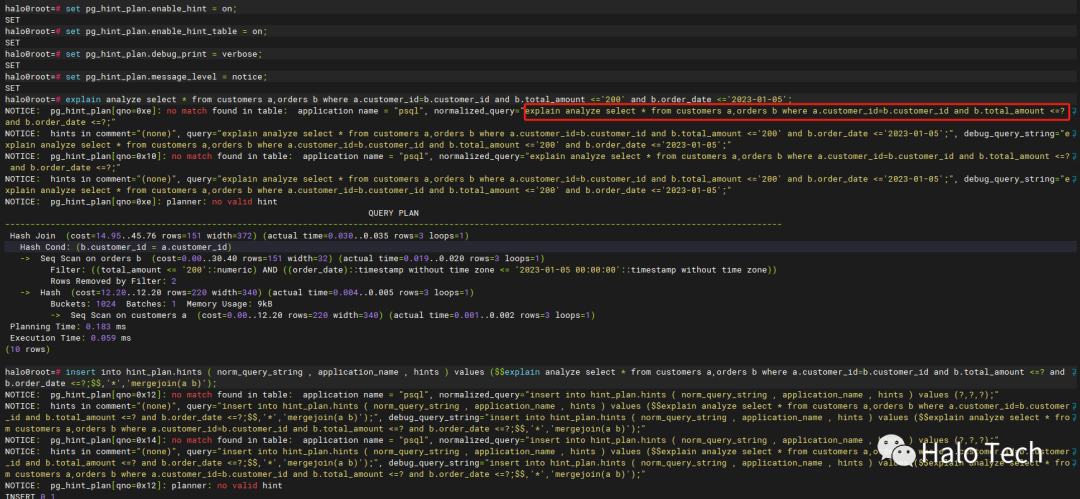Click 'actual time=0.019..0.020' value
Image resolution: width=1080 pixels, height=499 pixels.
coord(403,258)
